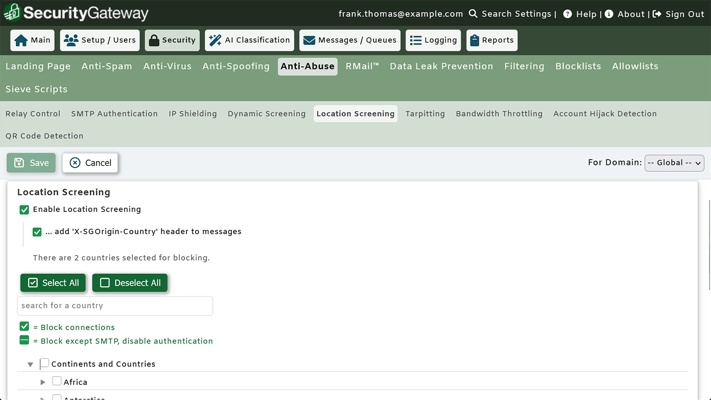The height and width of the screenshot is (400, 711).
Task: Click the Block connections legend checkbox
Action: tap(24, 327)
